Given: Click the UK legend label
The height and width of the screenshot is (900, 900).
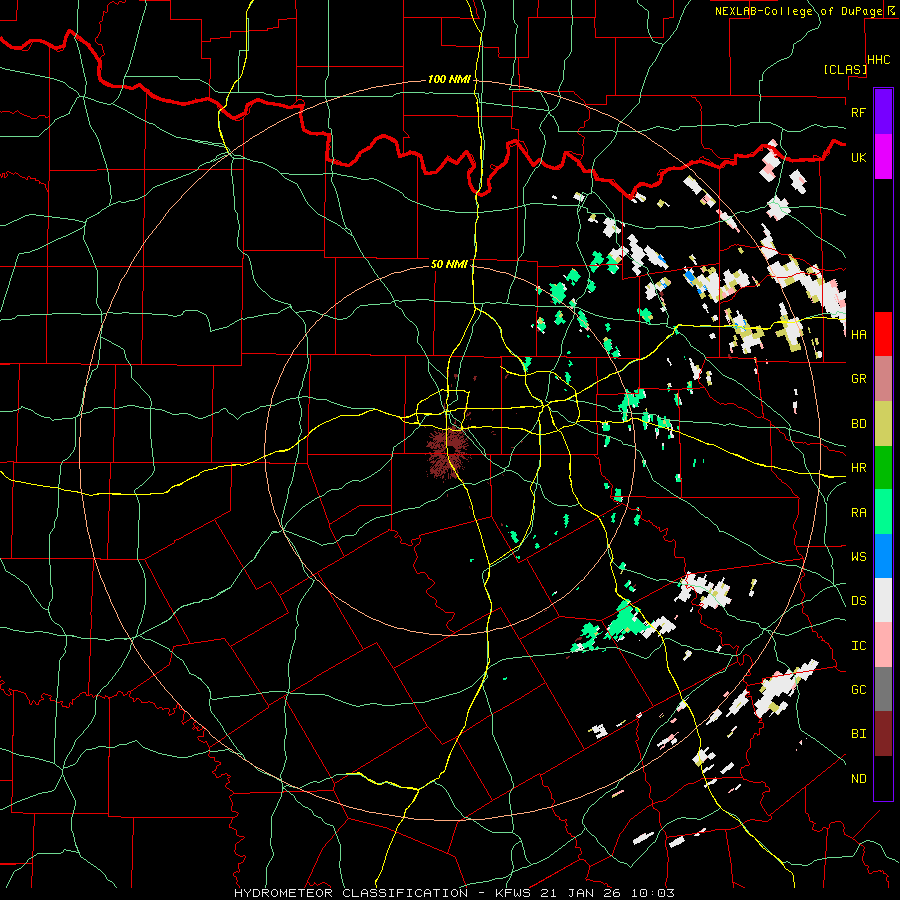Looking at the screenshot, I should tap(859, 157).
